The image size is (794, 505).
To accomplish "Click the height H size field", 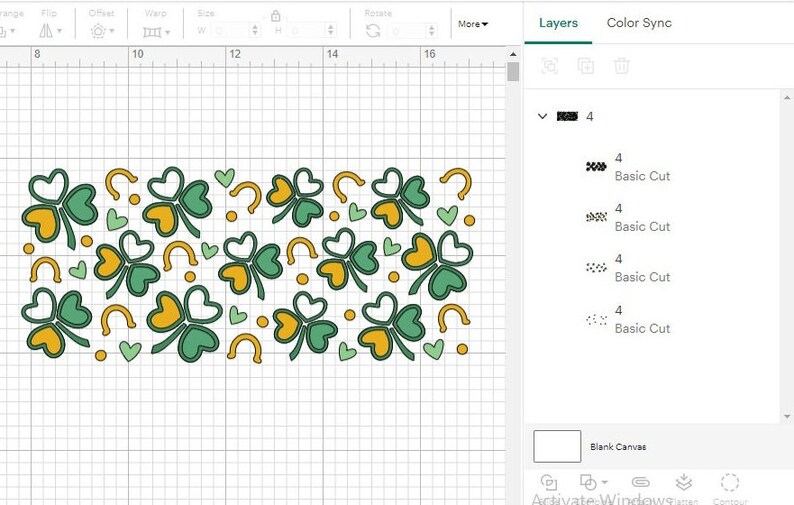I will pos(306,30).
